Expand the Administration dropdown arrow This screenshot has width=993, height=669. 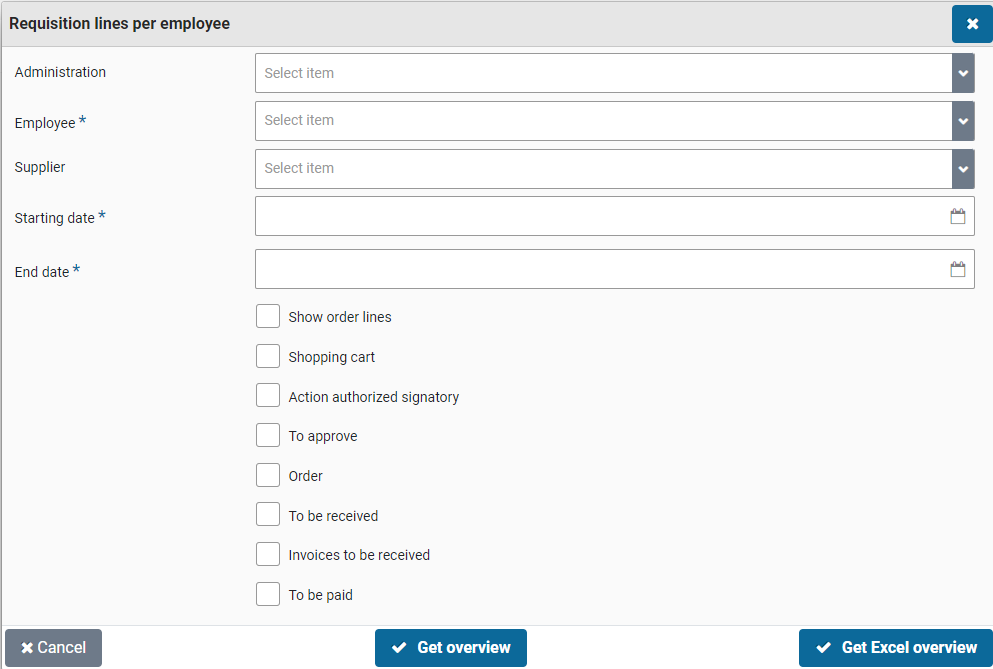click(963, 73)
